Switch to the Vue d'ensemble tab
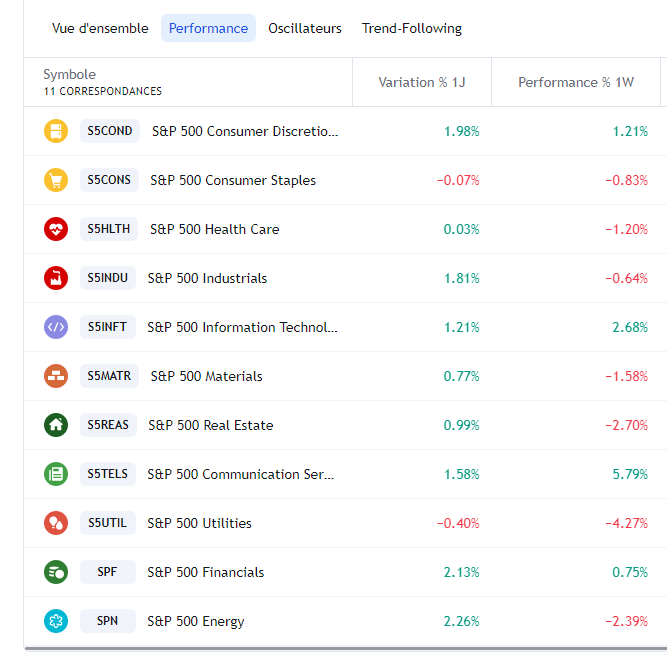 (x=100, y=28)
